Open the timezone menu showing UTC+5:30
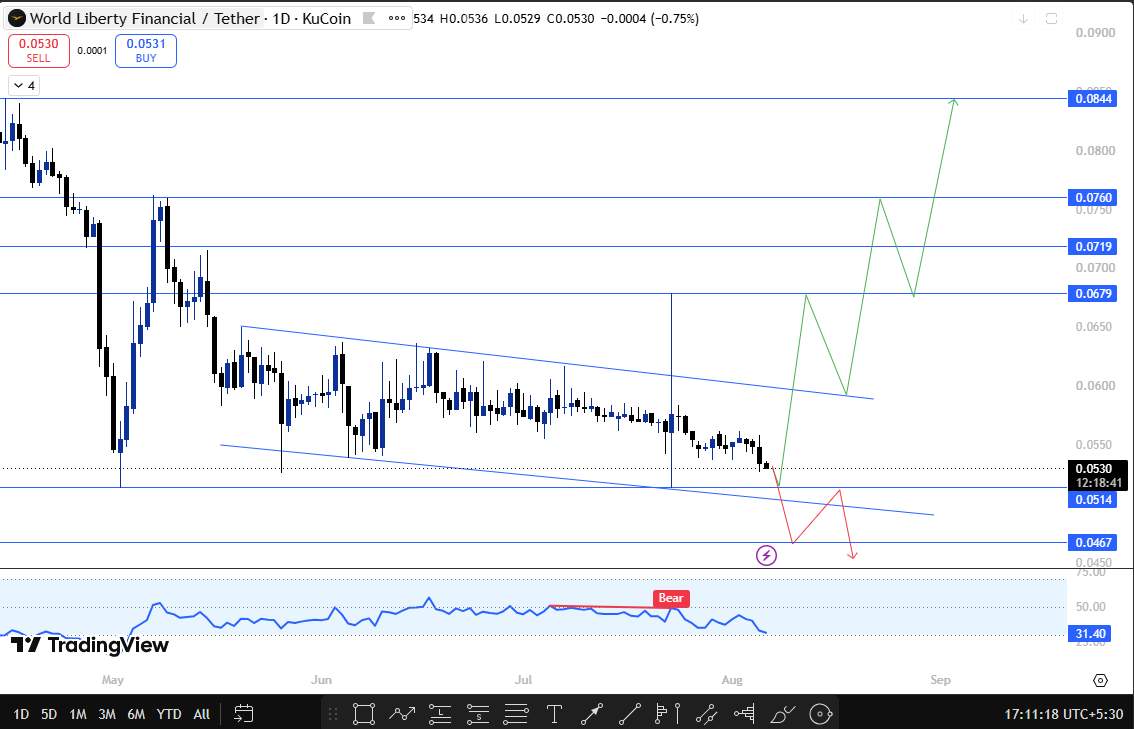The width and height of the screenshot is (1134, 729). click(1063, 714)
